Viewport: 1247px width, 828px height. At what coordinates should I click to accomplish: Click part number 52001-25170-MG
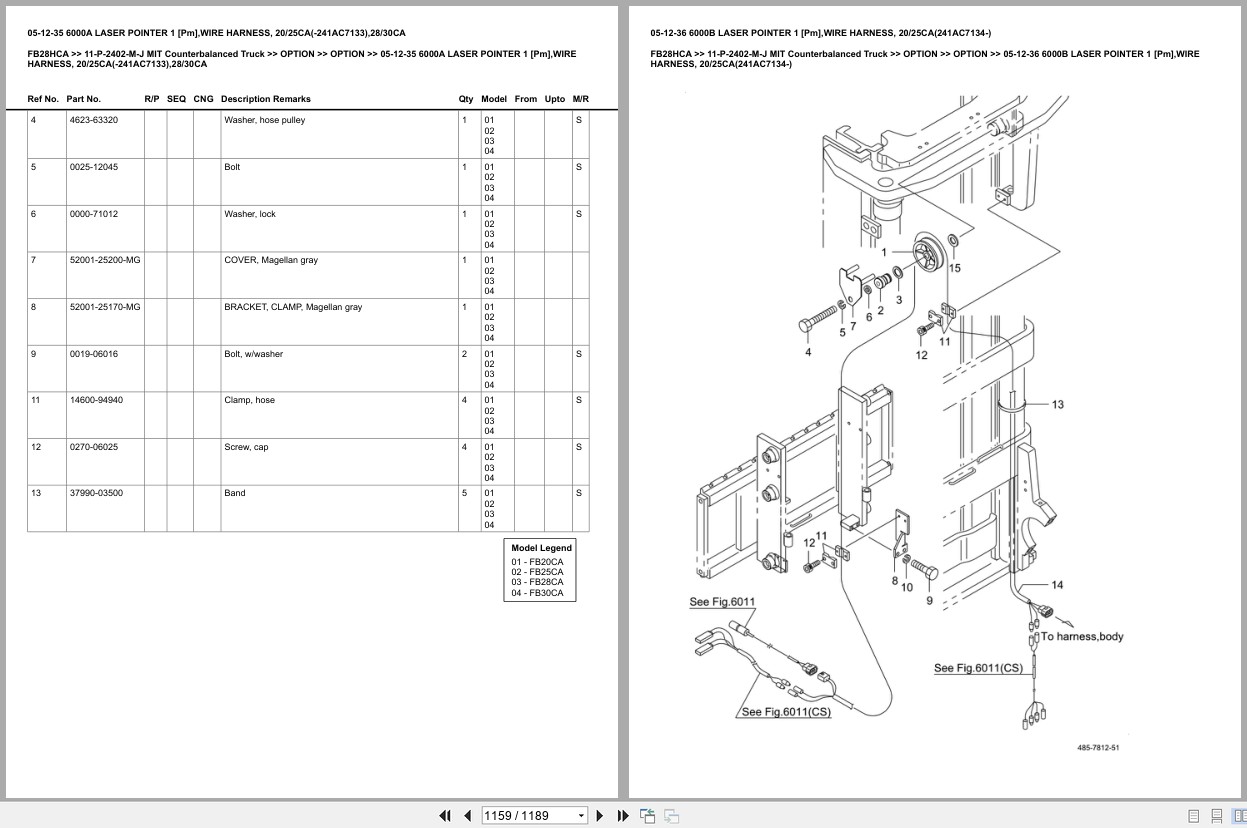105,307
